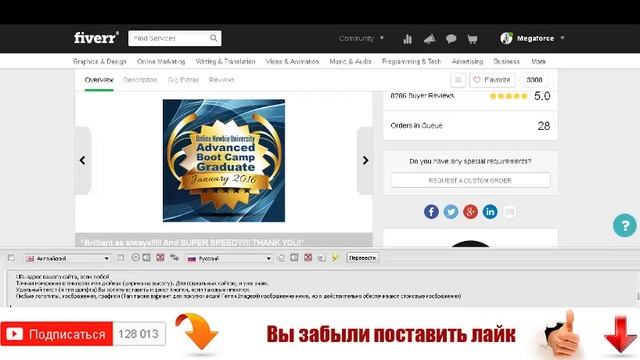Click the Megaforce profile avatar
This screenshot has height=360, width=640.
(x=506, y=38)
